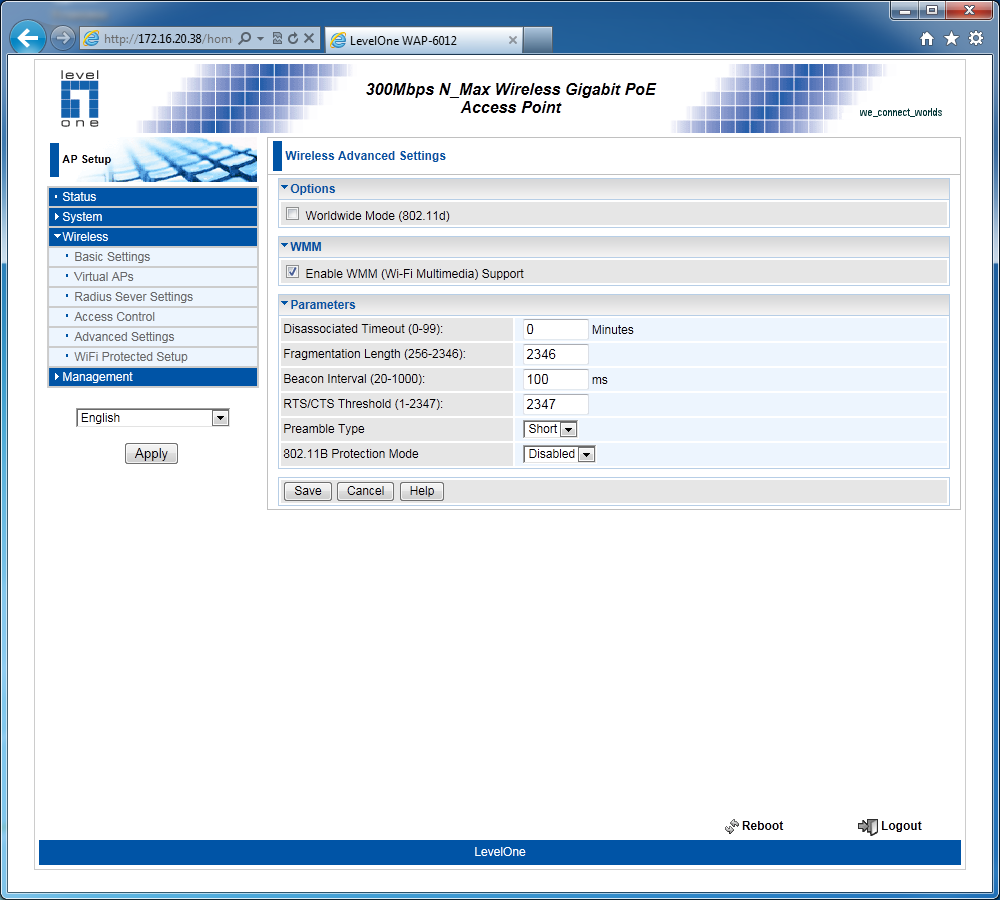Click the Fragmentation Length input field
1000x900 pixels.
point(555,355)
